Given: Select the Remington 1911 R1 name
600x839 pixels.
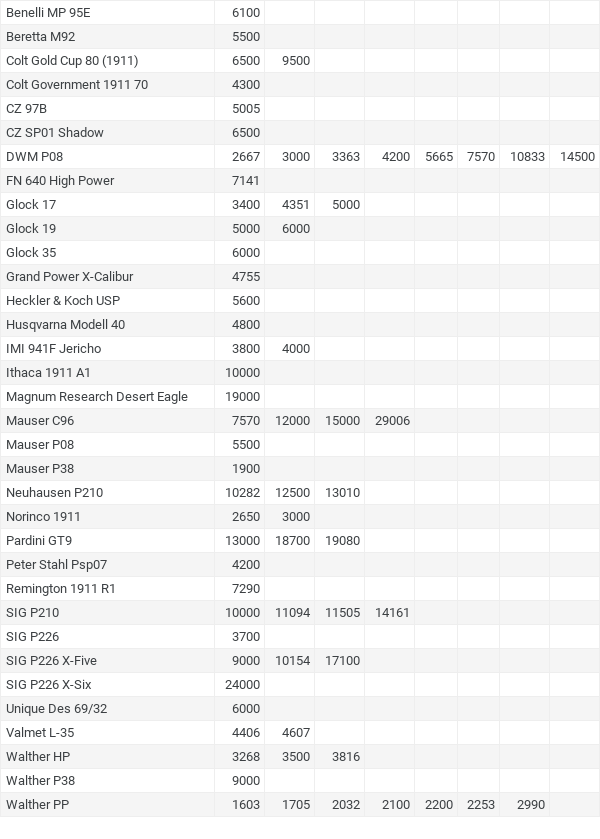Looking at the screenshot, I should 61,589.
